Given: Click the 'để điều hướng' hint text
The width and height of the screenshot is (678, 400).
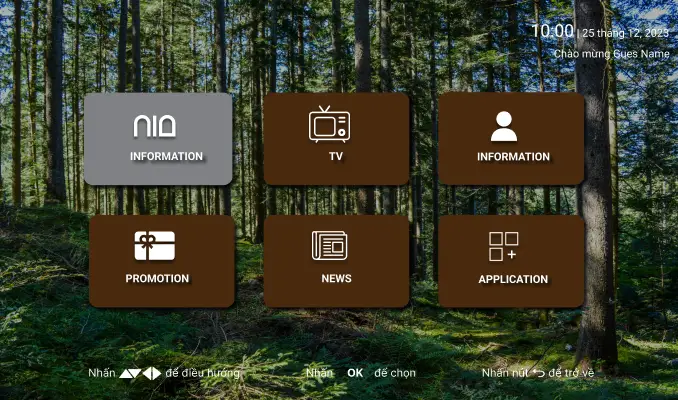Looking at the screenshot, I should [x=203, y=373].
